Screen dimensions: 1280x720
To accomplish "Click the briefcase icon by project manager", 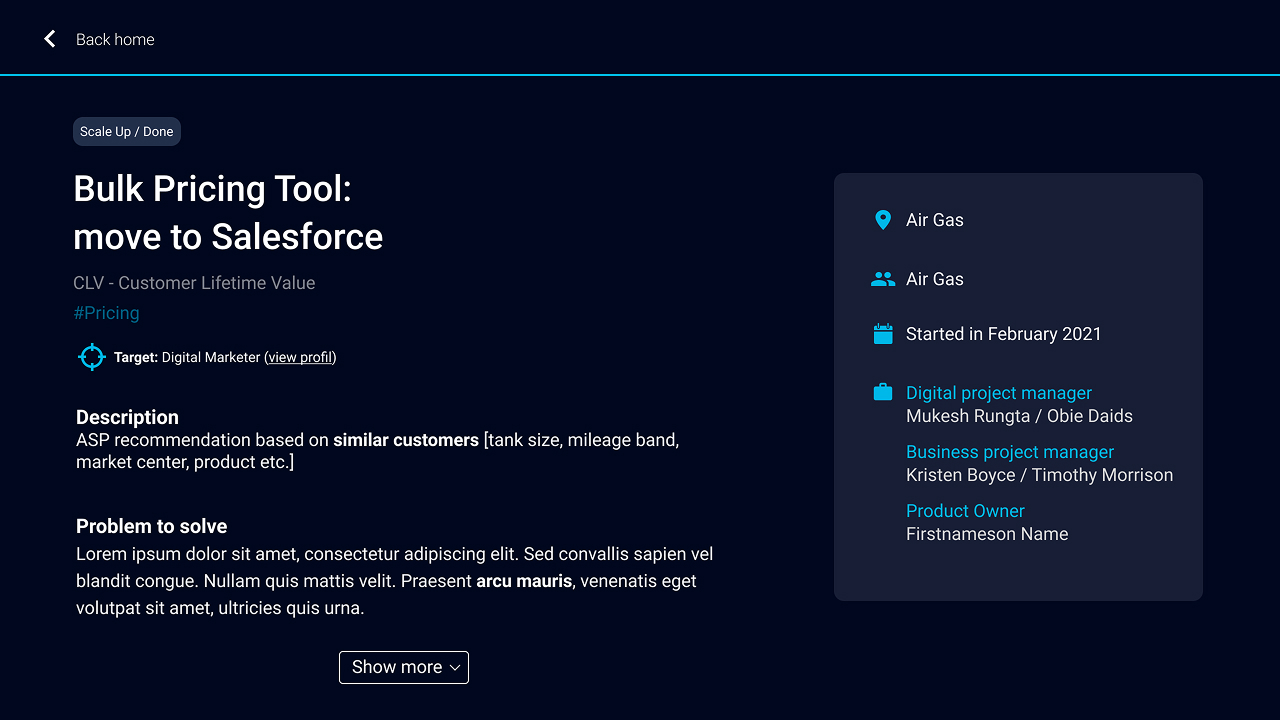I will click(883, 392).
